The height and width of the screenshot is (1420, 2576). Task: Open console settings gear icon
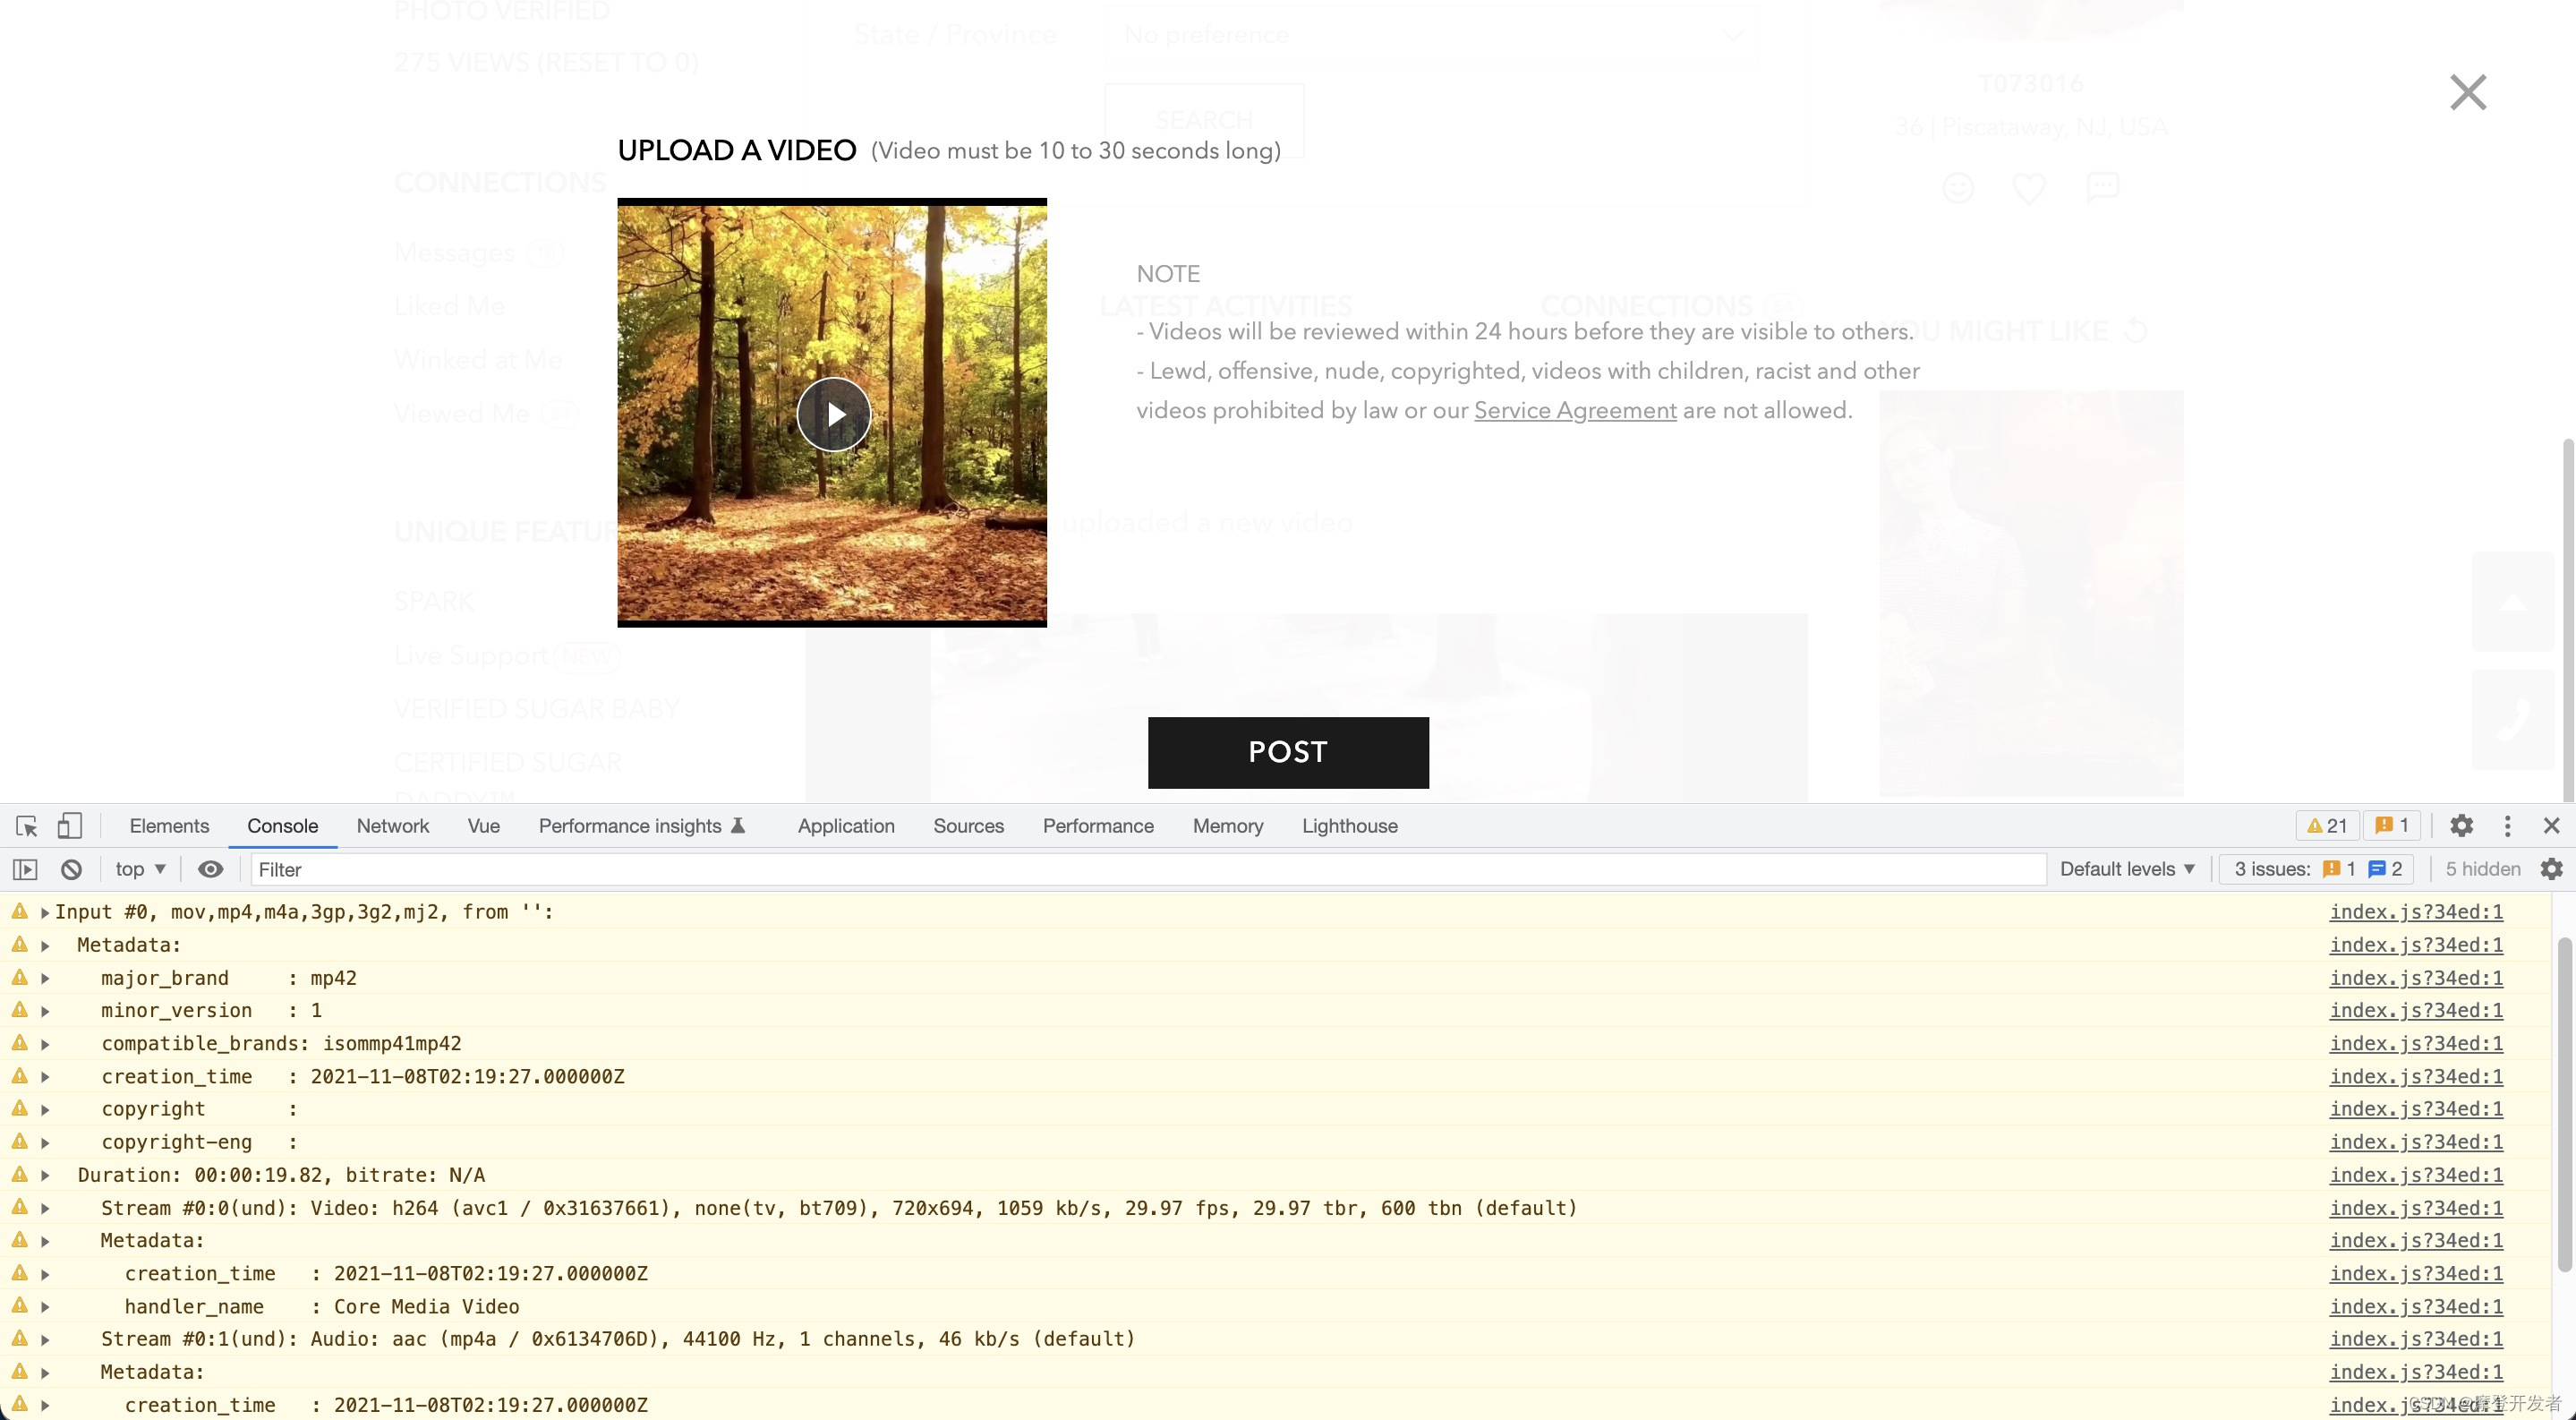click(2551, 869)
